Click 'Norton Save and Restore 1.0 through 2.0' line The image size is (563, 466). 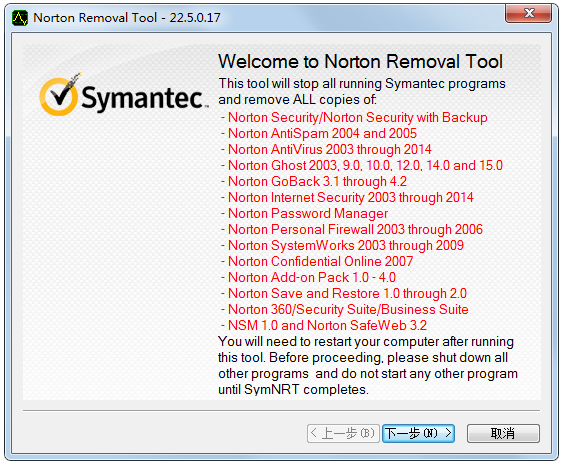pos(344,293)
